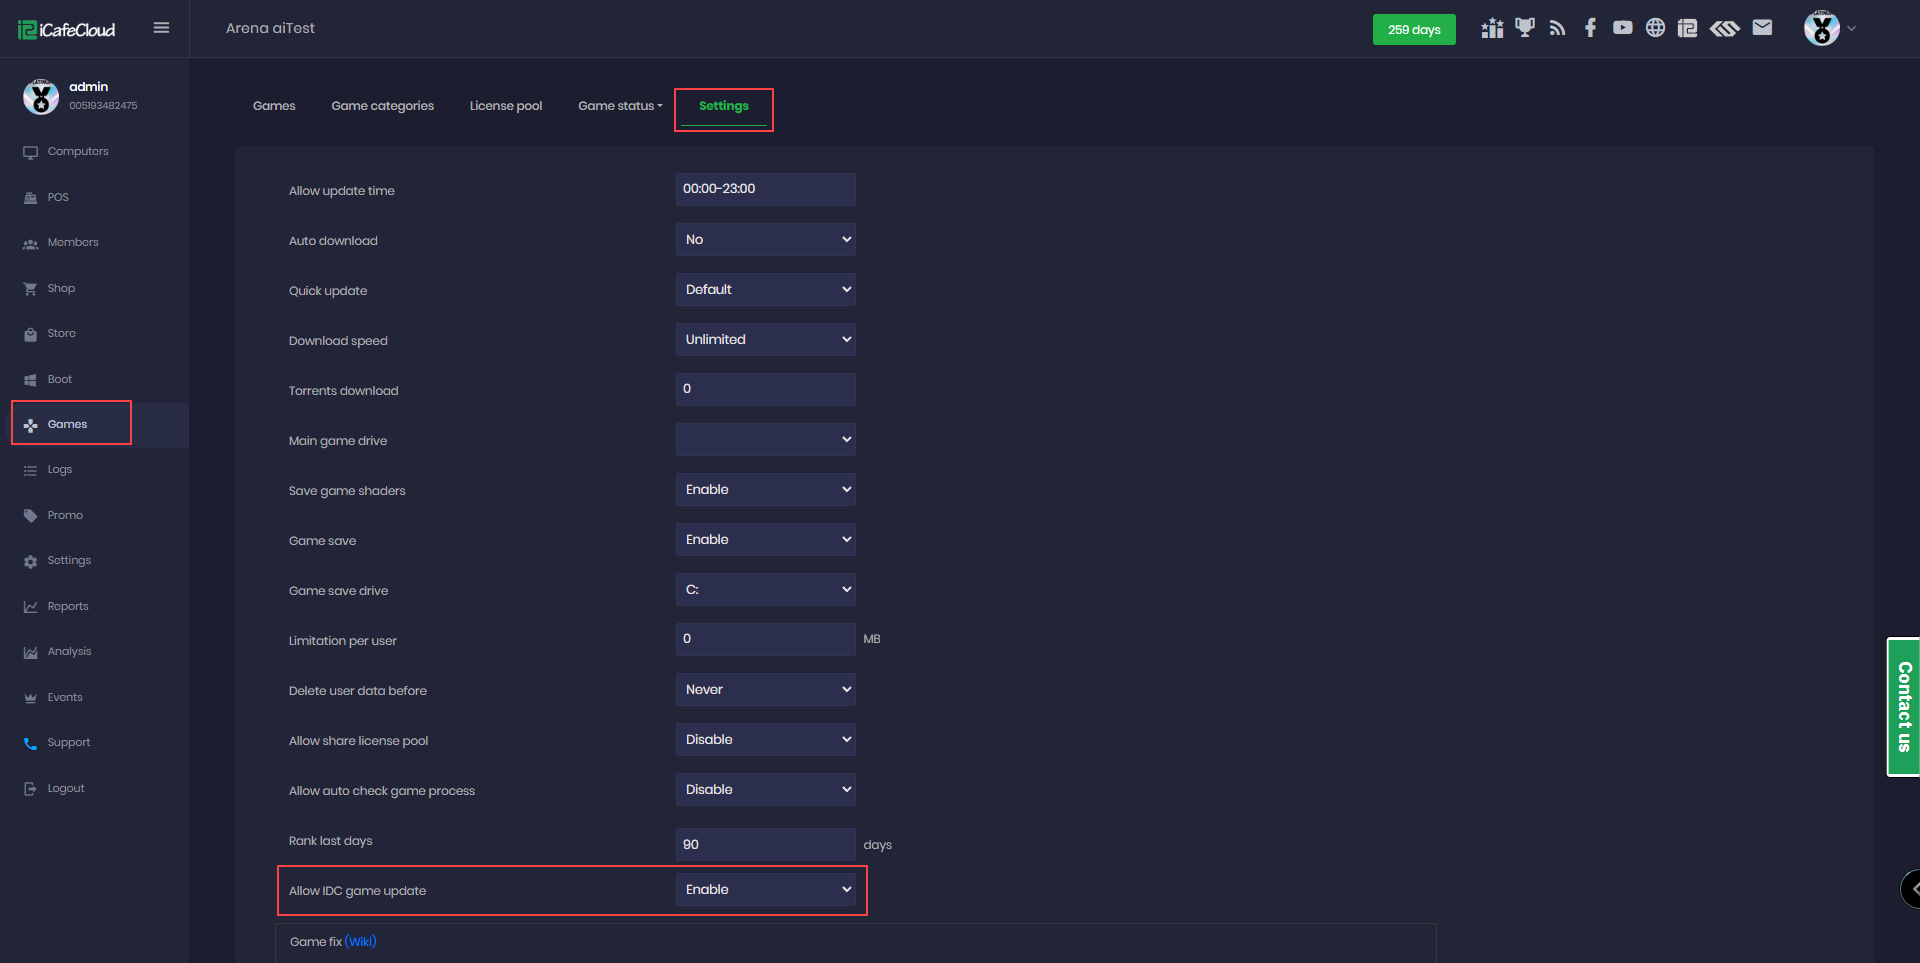Open the Facebook icon link
This screenshot has height=963, width=1920.
coord(1590,28)
